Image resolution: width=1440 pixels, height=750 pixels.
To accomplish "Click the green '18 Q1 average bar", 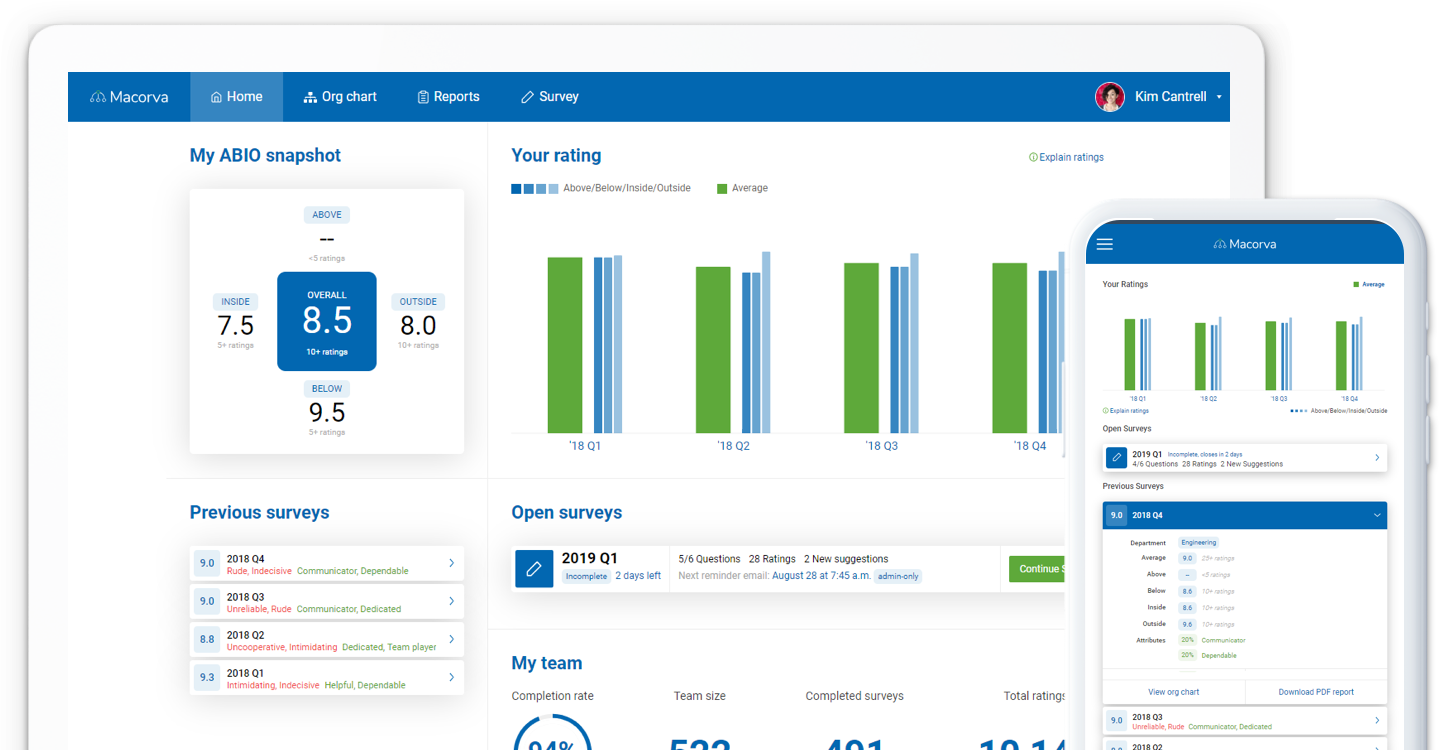I will click(x=565, y=345).
